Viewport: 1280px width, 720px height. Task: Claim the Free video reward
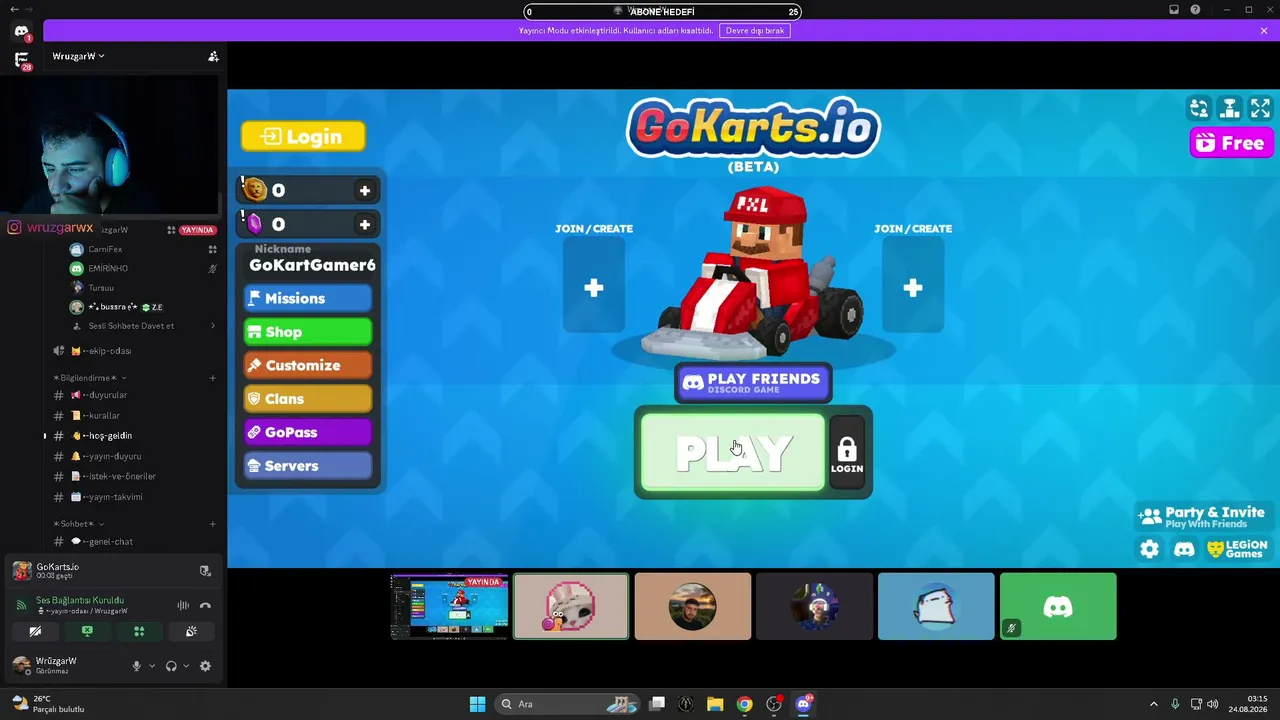(x=1231, y=143)
